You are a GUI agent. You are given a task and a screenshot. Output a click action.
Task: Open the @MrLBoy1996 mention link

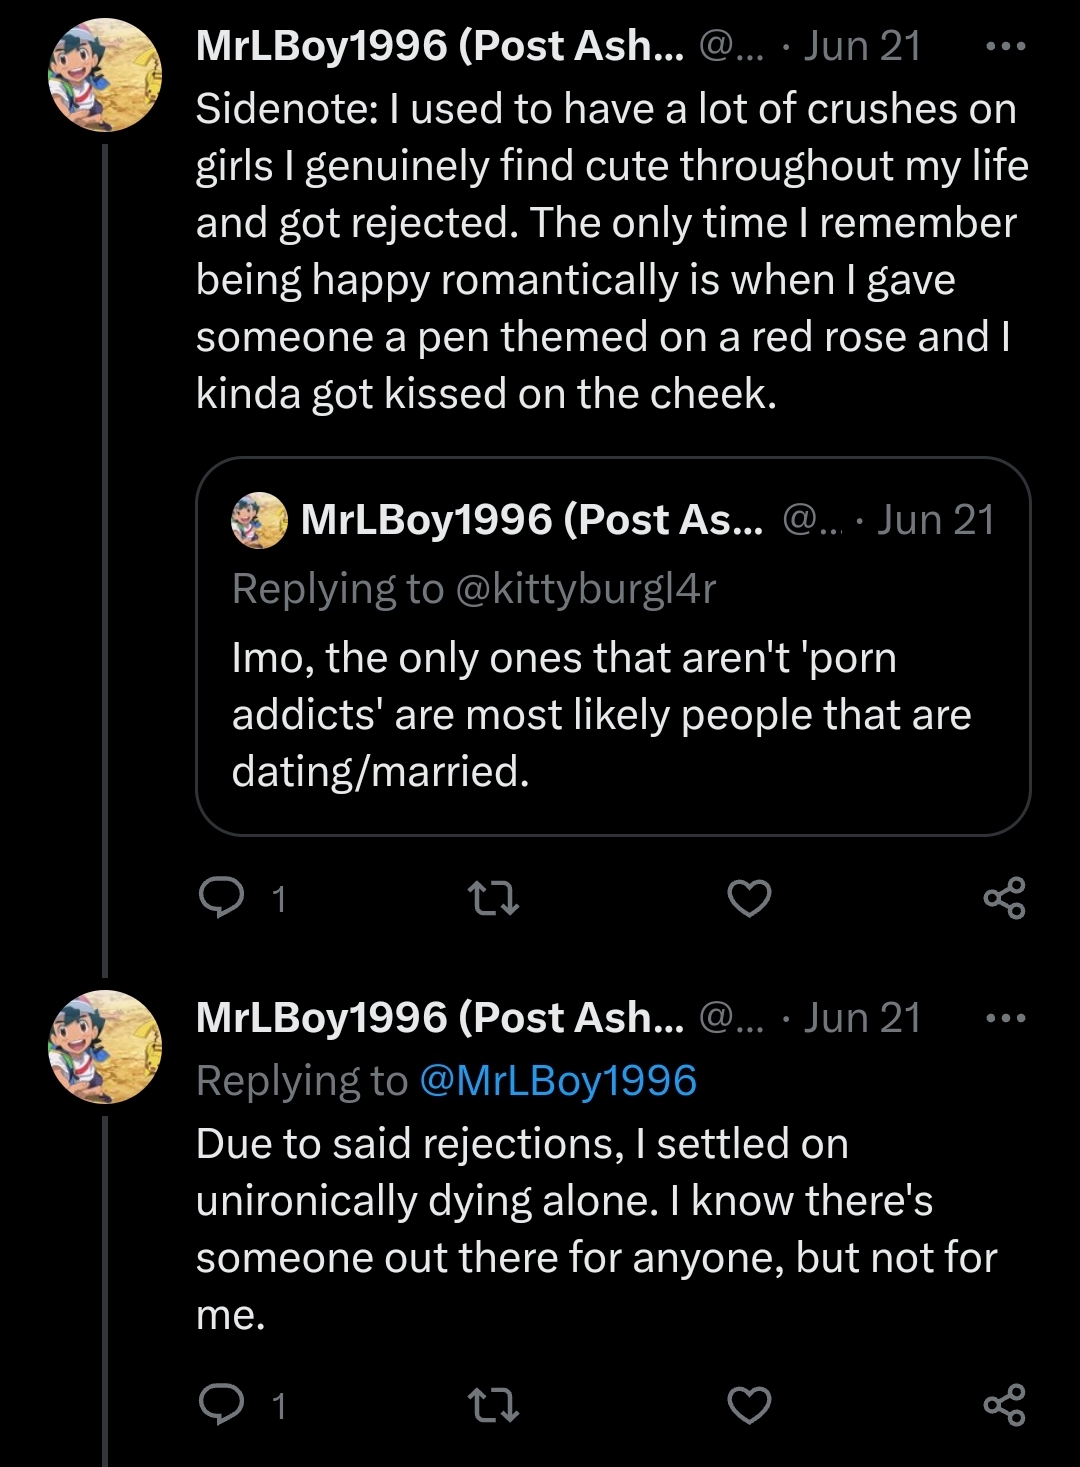coord(558,1081)
